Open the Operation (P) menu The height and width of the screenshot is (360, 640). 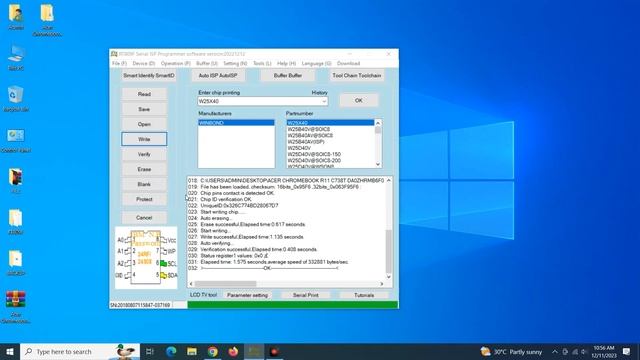coord(176,64)
